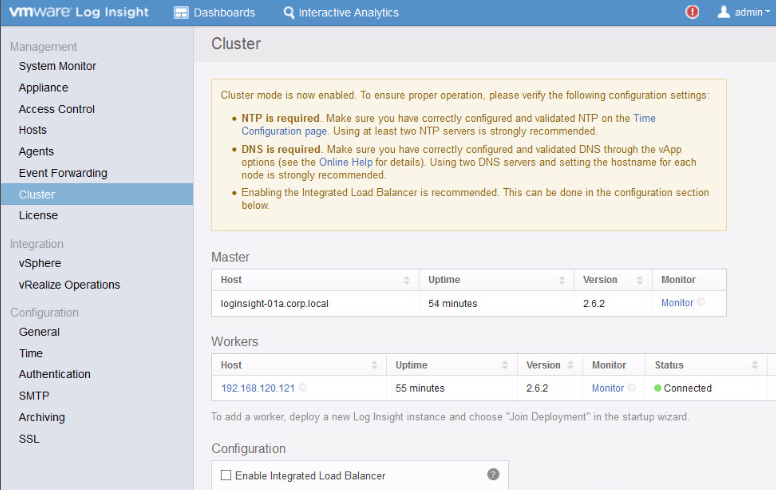Click the small icon next to worker IP
The height and width of the screenshot is (490, 776).
click(x=303, y=388)
